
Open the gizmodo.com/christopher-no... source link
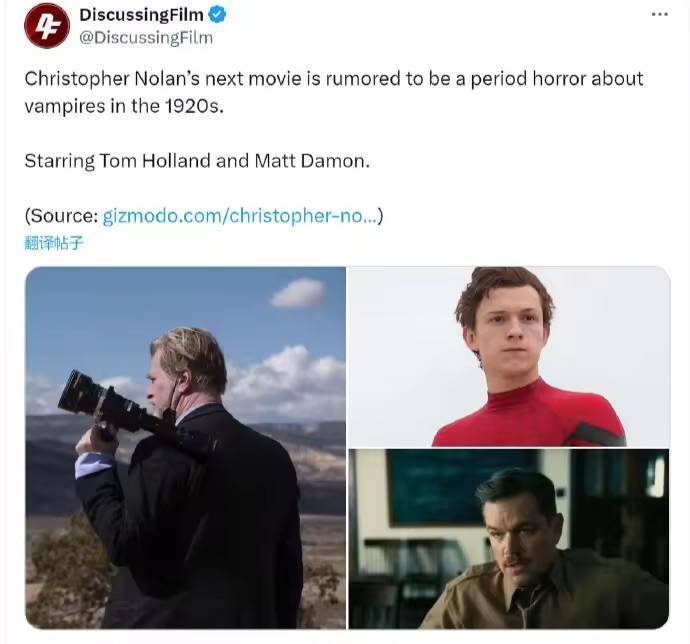[240, 216]
